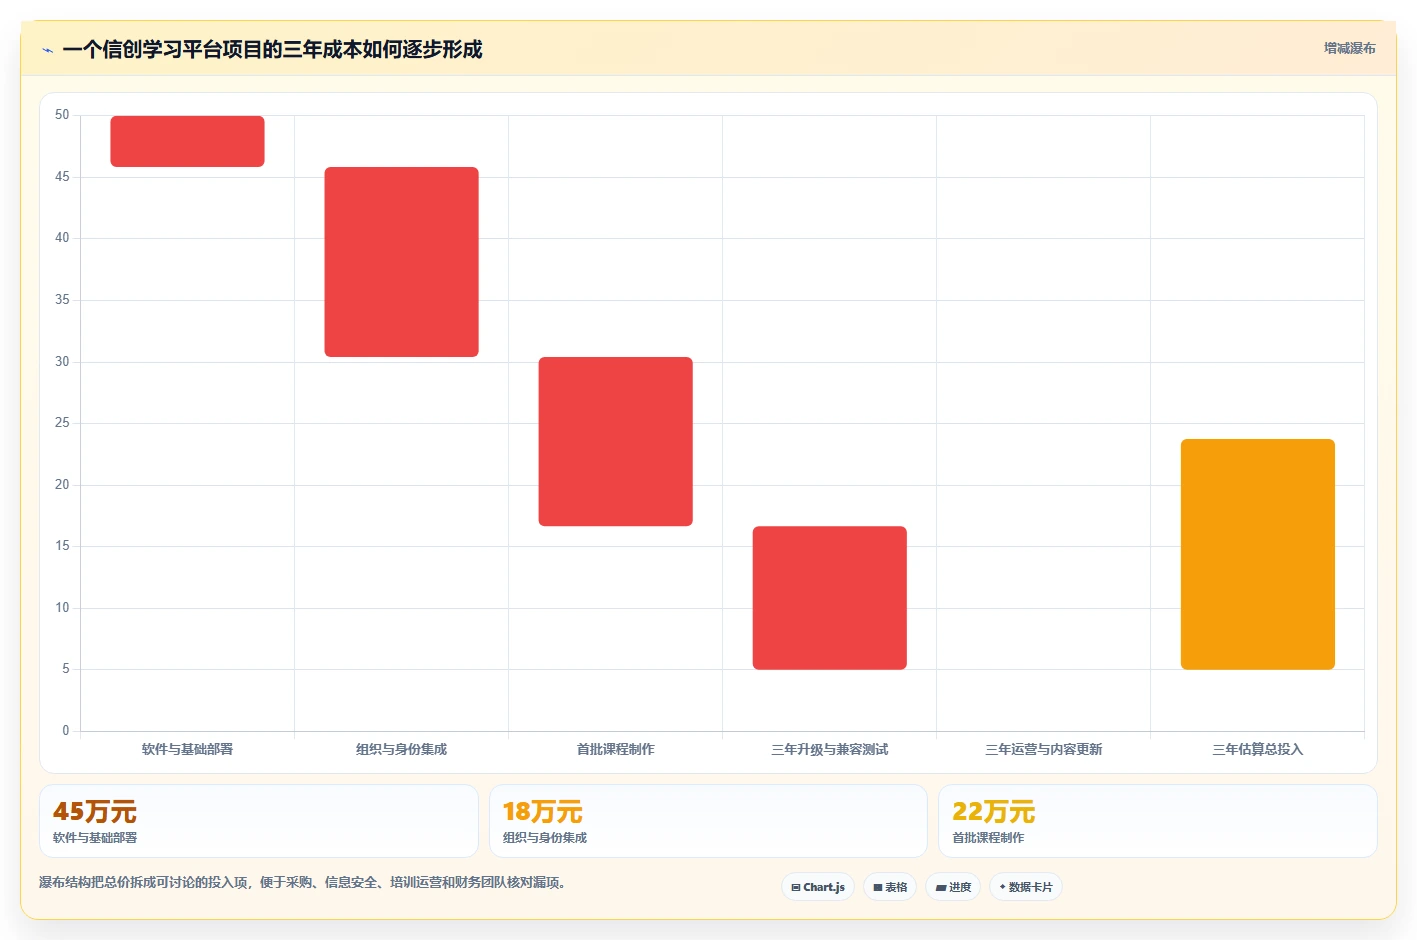Click the y-axis value 0
This screenshot has height=940, width=1417.
click(66, 731)
